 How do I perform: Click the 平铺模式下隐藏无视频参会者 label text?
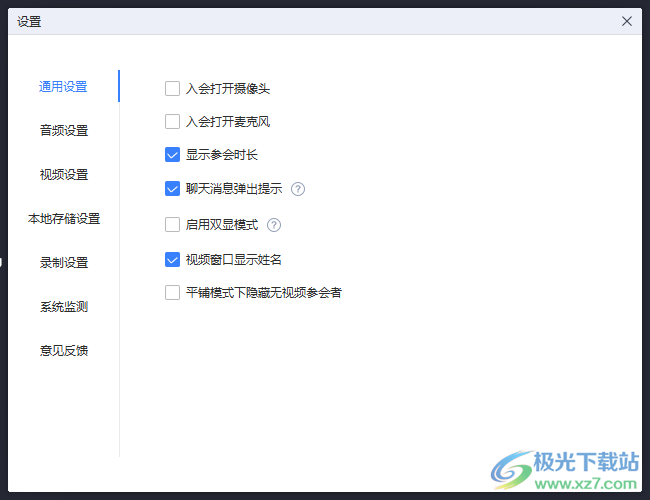coord(264,292)
